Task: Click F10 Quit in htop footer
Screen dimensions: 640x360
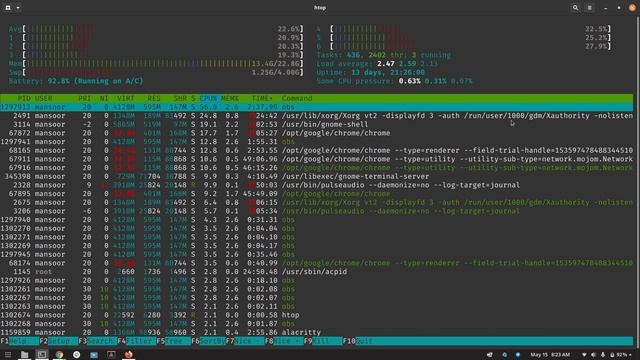Action: click(x=358, y=341)
